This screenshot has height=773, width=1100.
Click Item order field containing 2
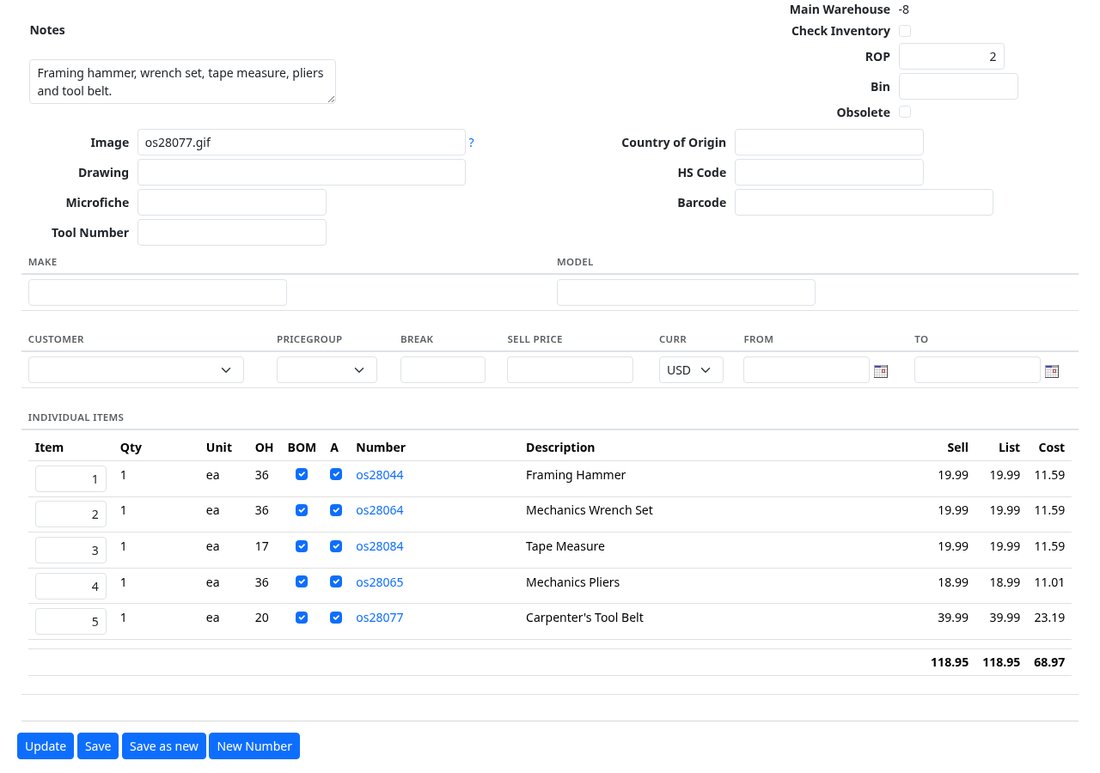71,514
